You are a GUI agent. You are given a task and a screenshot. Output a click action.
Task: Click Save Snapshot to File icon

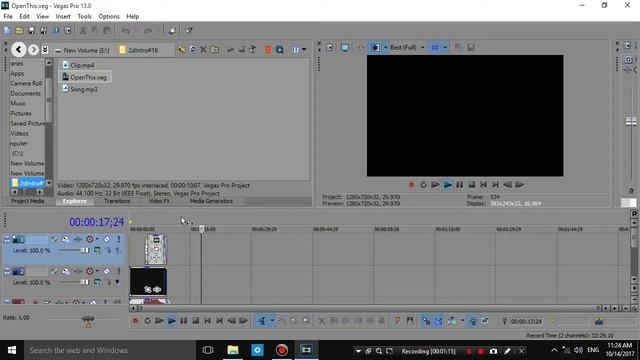[471, 48]
